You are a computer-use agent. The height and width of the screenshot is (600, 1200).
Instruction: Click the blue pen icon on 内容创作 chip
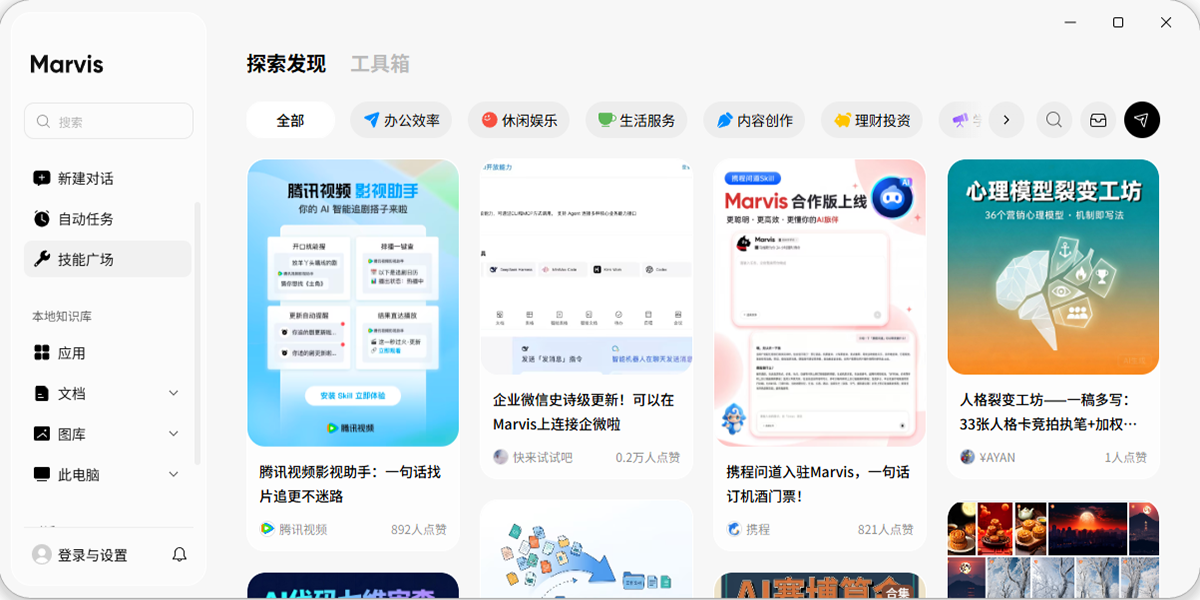point(725,120)
